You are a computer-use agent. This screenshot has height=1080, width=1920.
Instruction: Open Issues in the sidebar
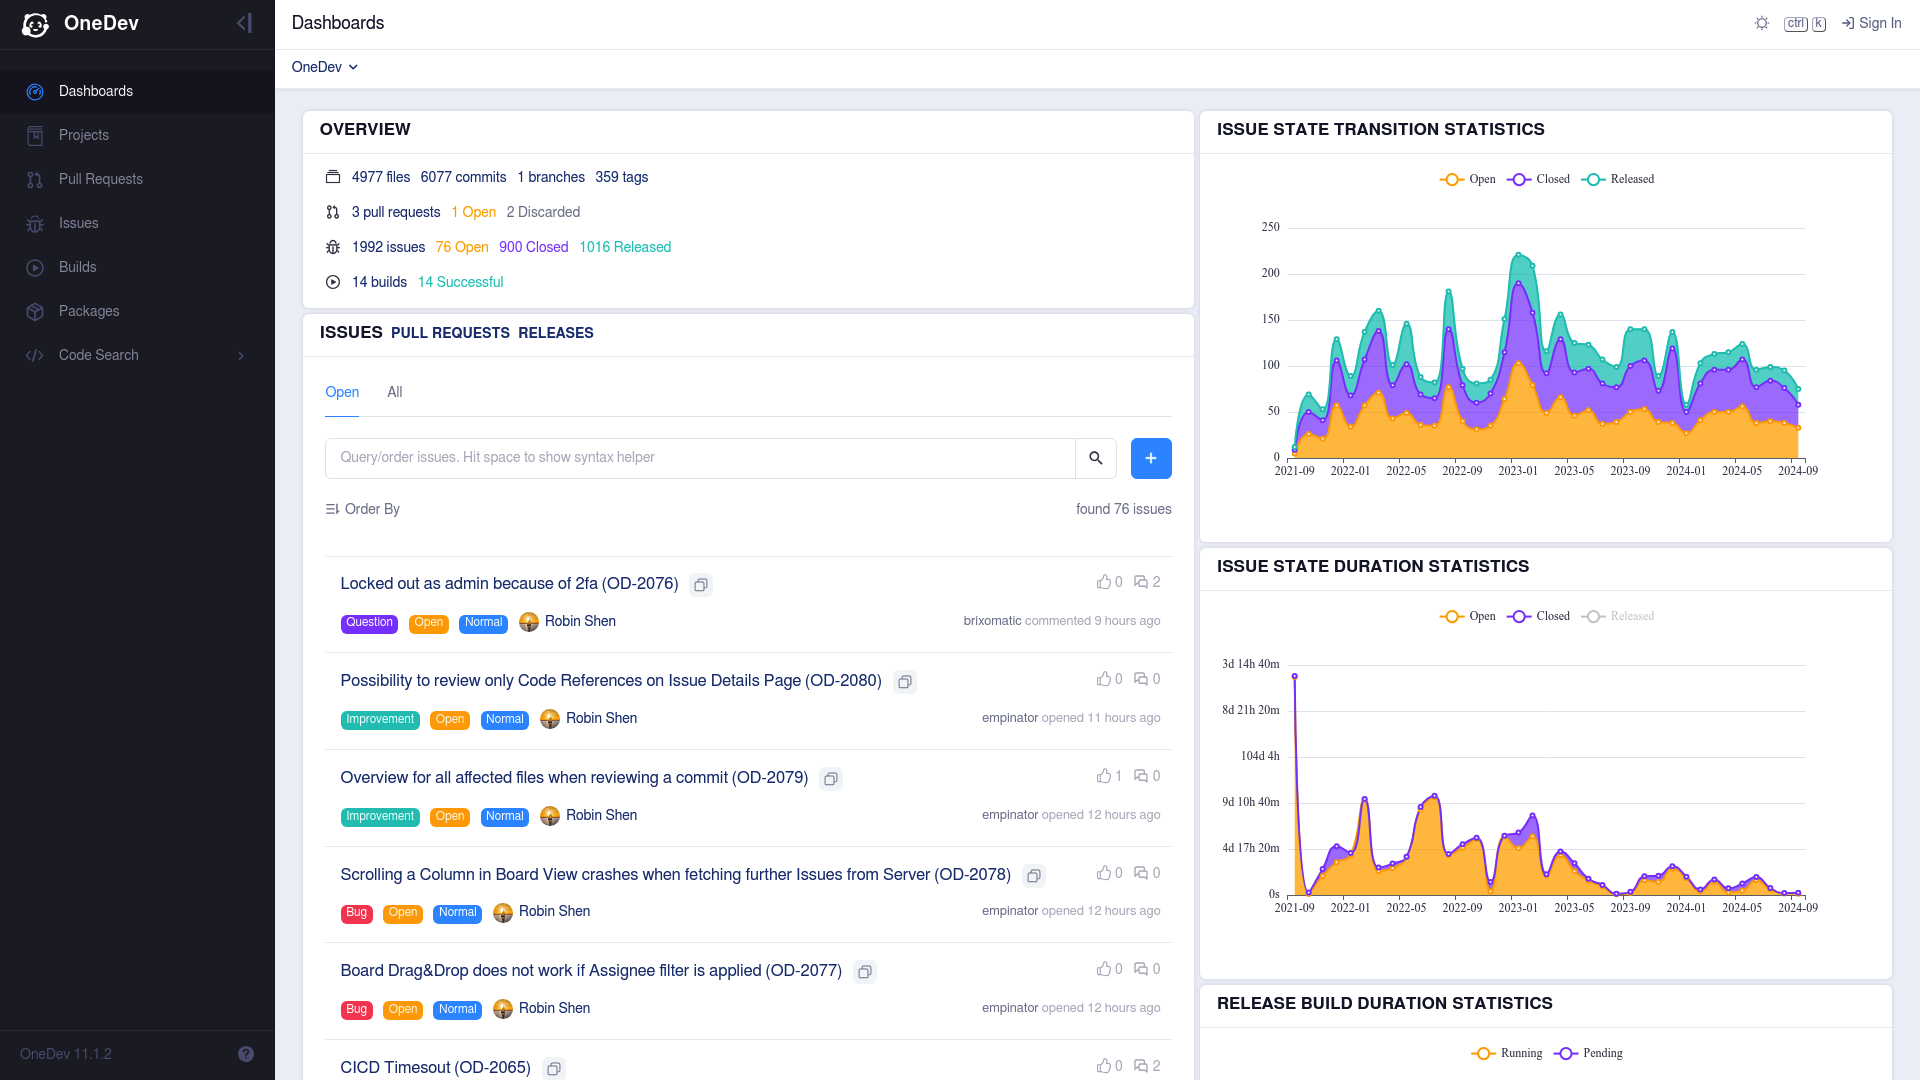(137, 223)
